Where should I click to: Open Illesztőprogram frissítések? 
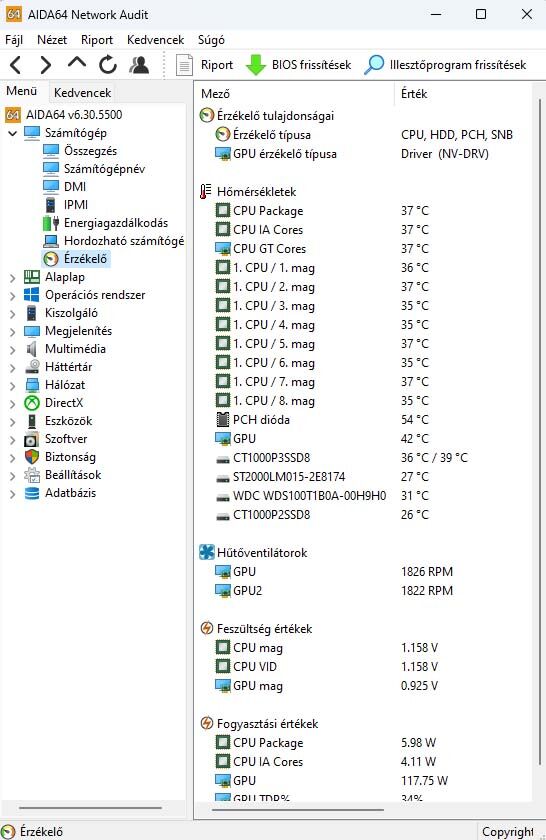tap(445, 65)
